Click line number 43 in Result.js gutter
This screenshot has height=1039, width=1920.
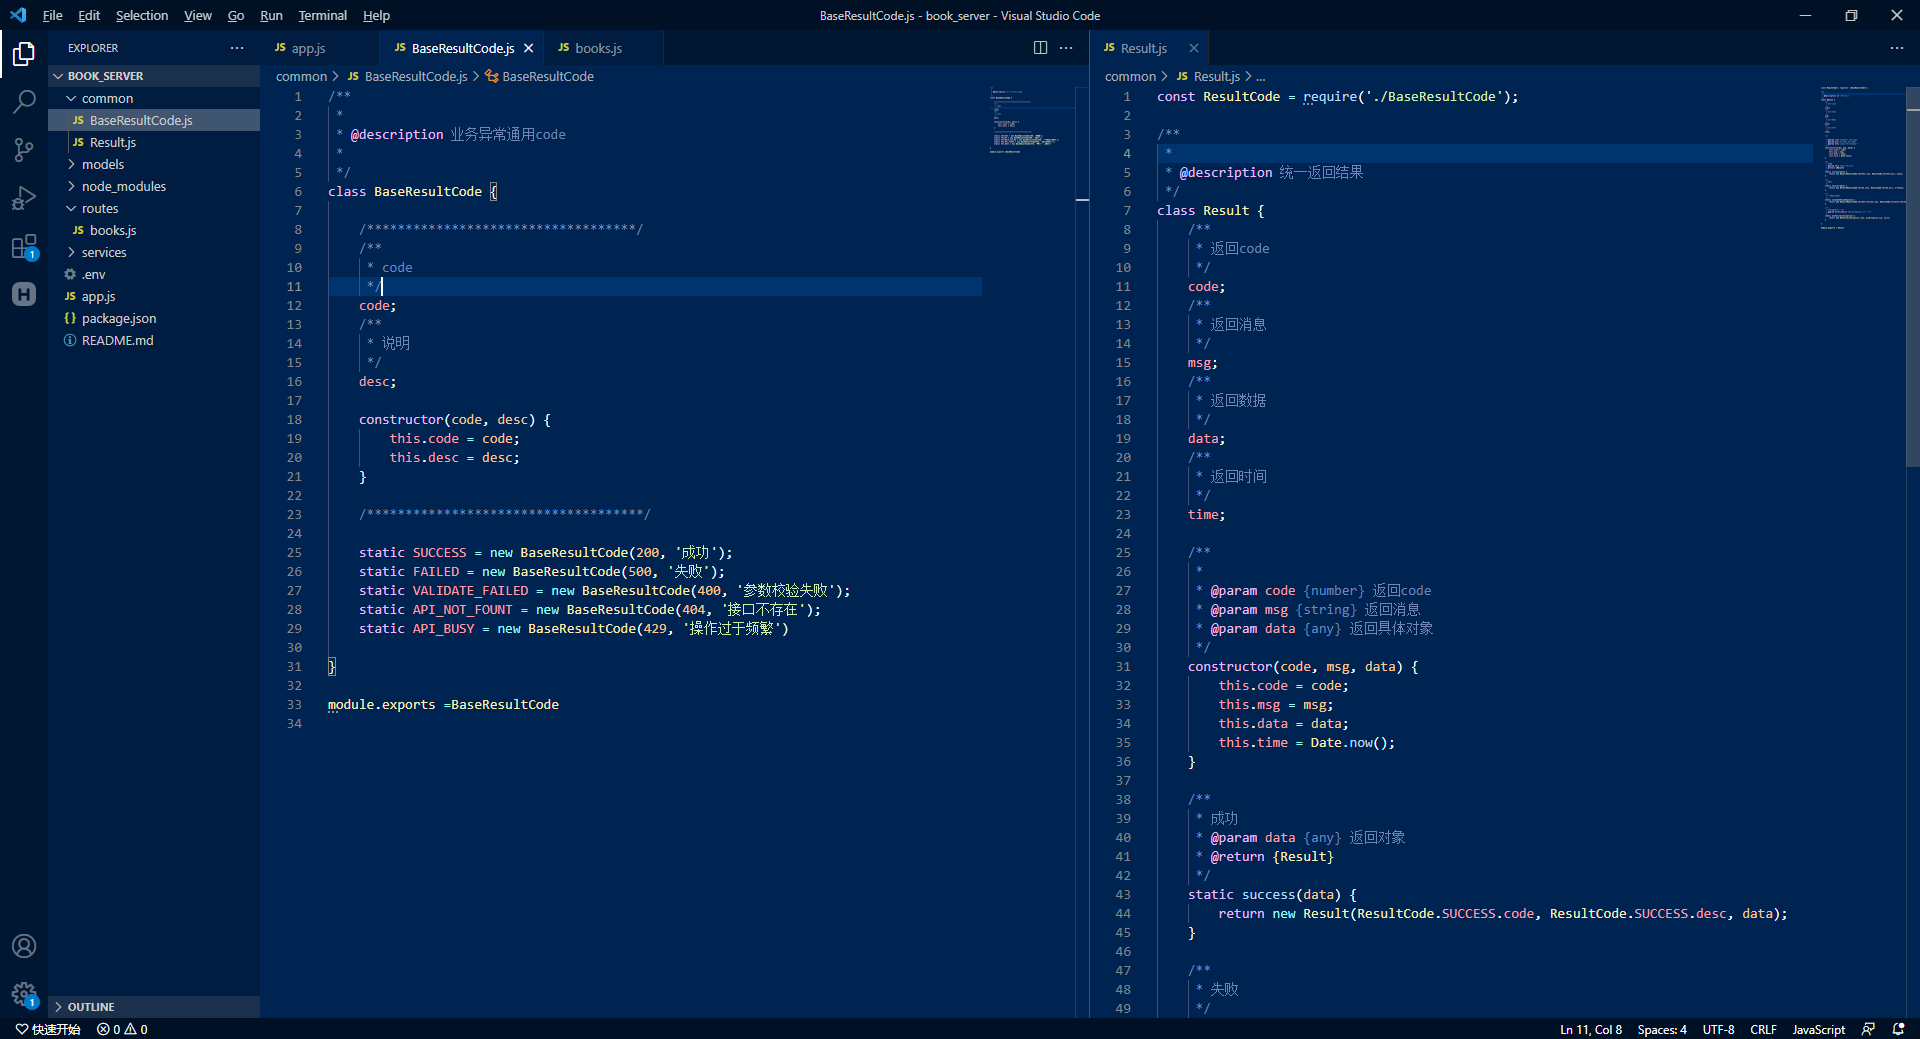click(1122, 894)
